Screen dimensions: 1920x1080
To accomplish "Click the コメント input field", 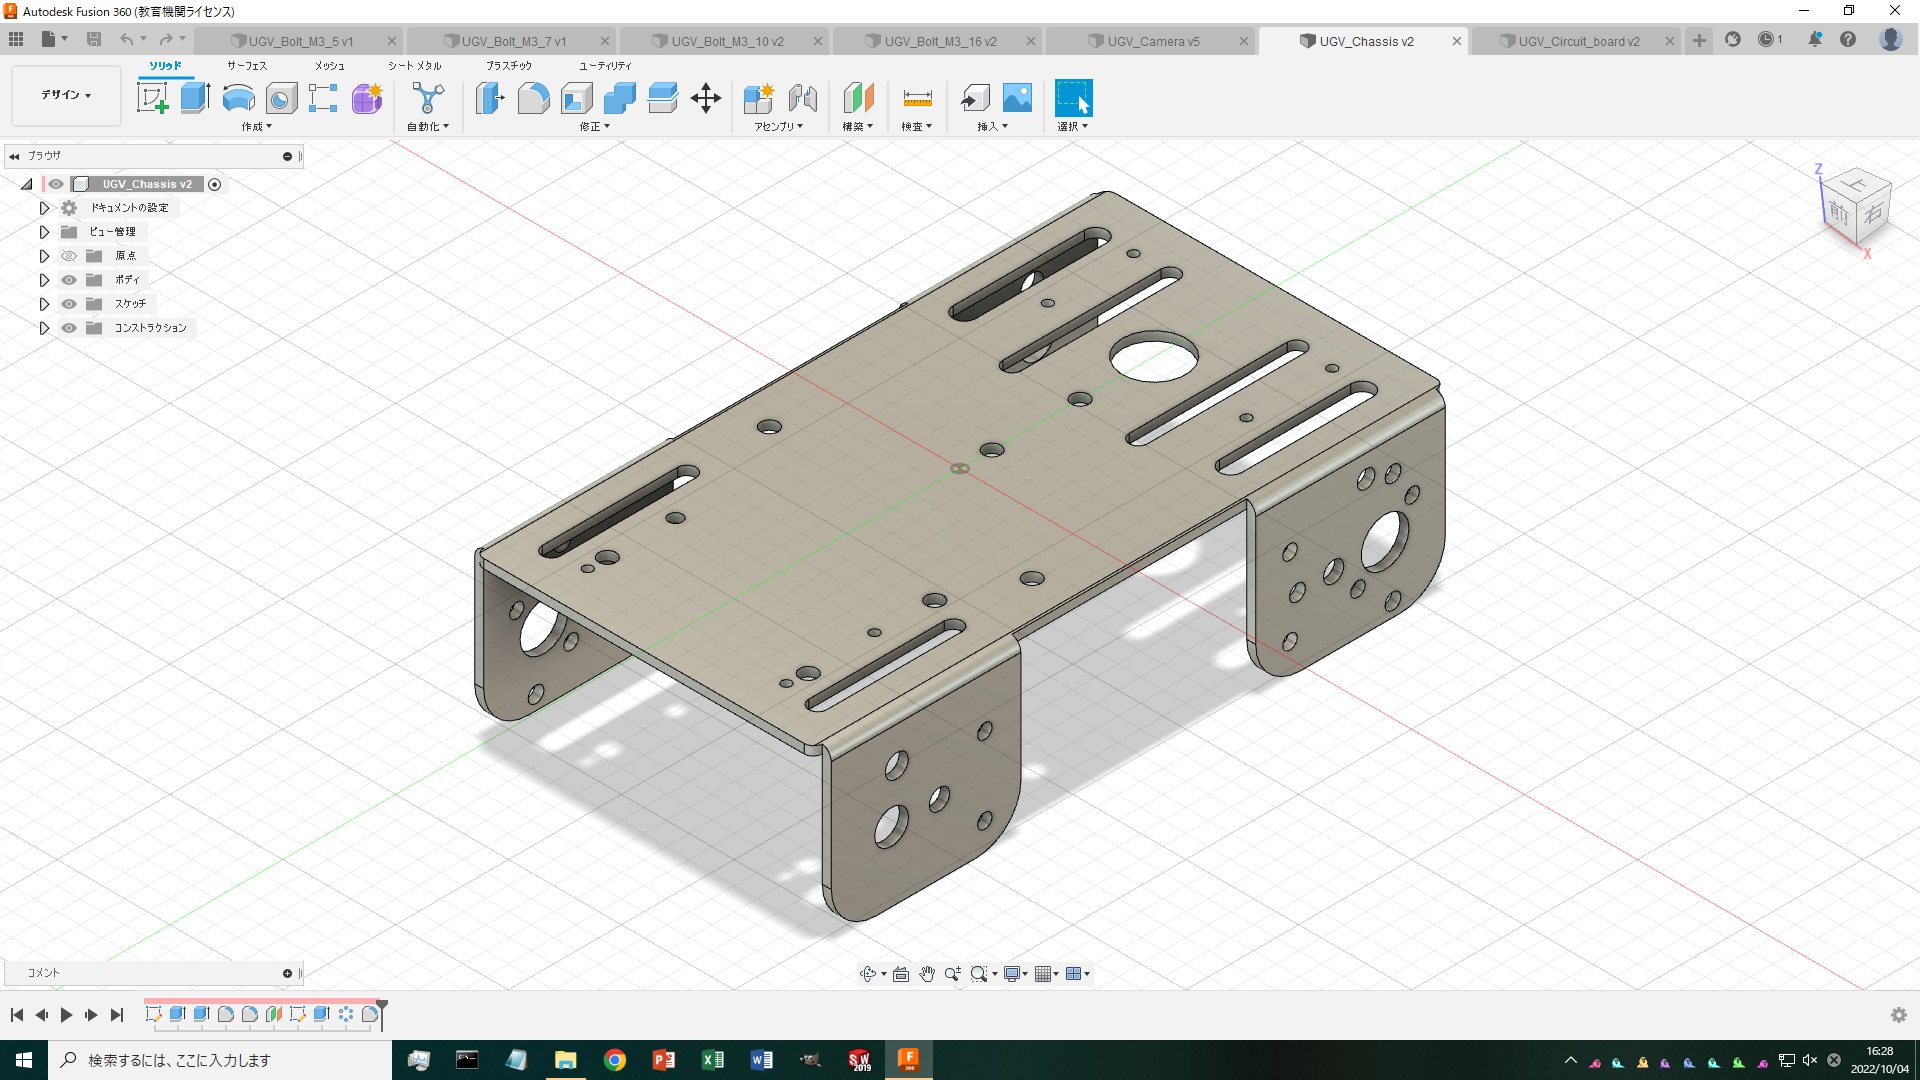I will click(150, 971).
